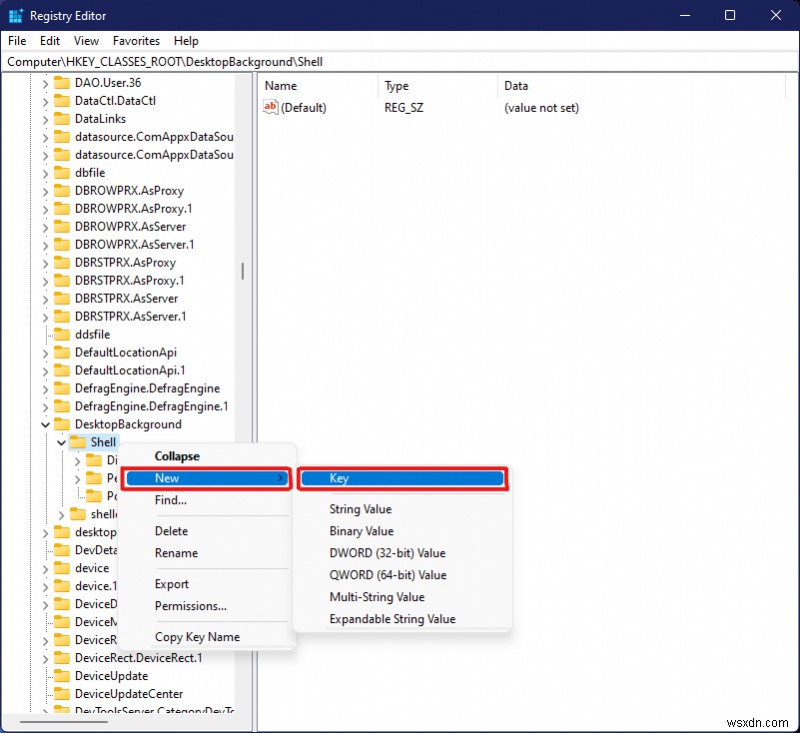Screen dimensions: 800x733
Task: Open the New submenu
Action: [207, 478]
